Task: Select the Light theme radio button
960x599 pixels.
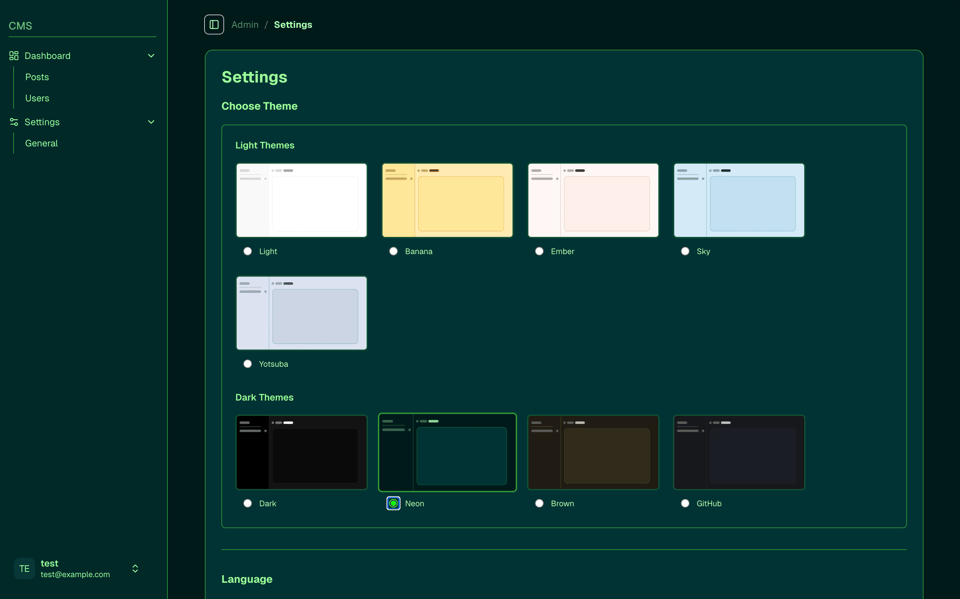Action: 248,251
